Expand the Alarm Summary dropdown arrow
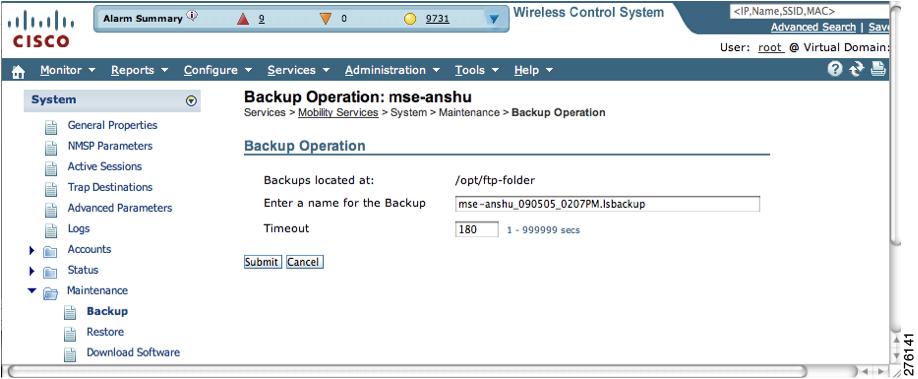The height and width of the screenshot is (379, 918). 494,19
